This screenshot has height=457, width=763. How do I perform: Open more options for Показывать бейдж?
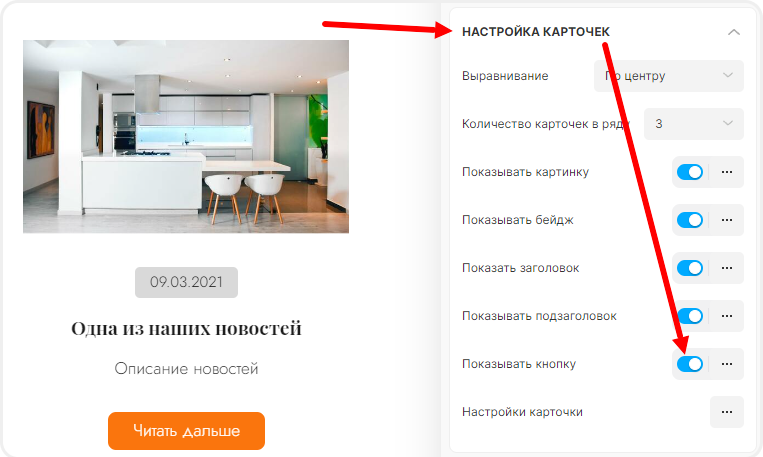click(727, 220)
